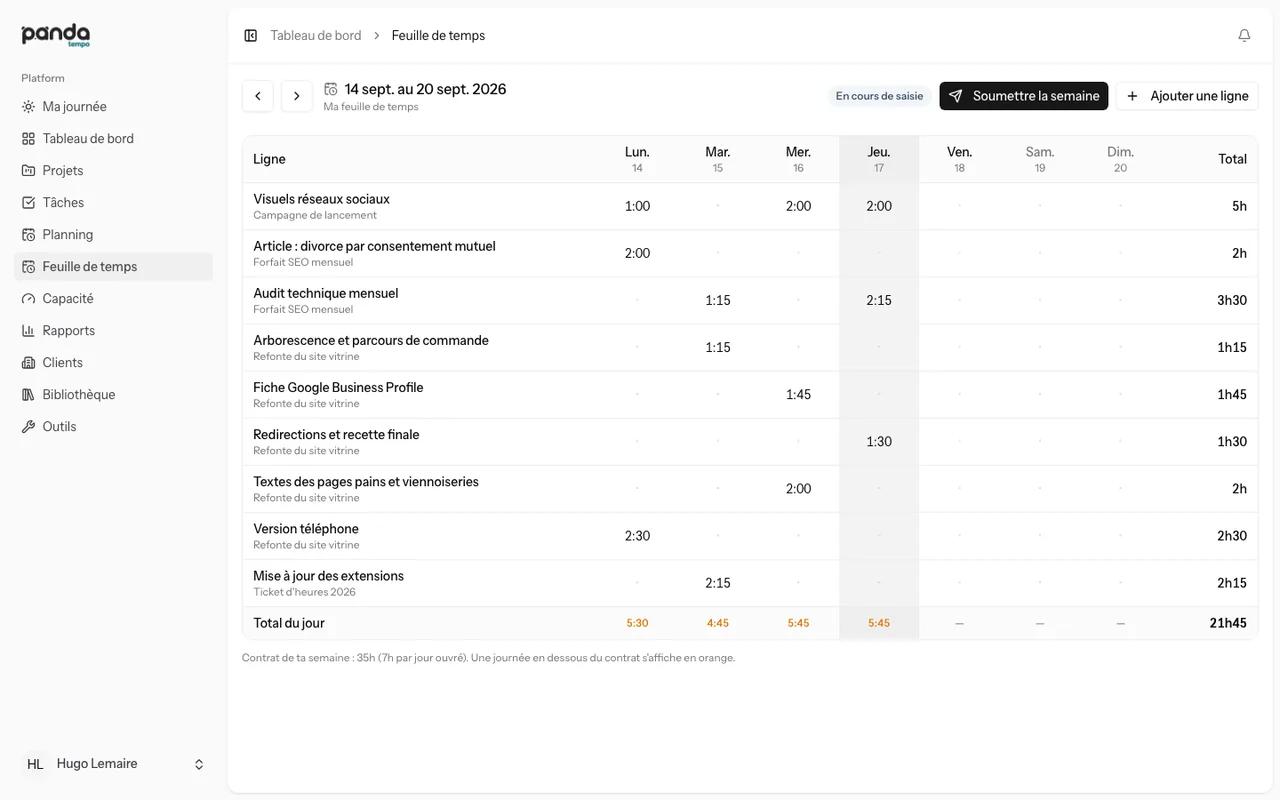Open Hugo Lemaire account switcher
The height and width of the screenshot is (800, 1280).
tap(113, 764)
